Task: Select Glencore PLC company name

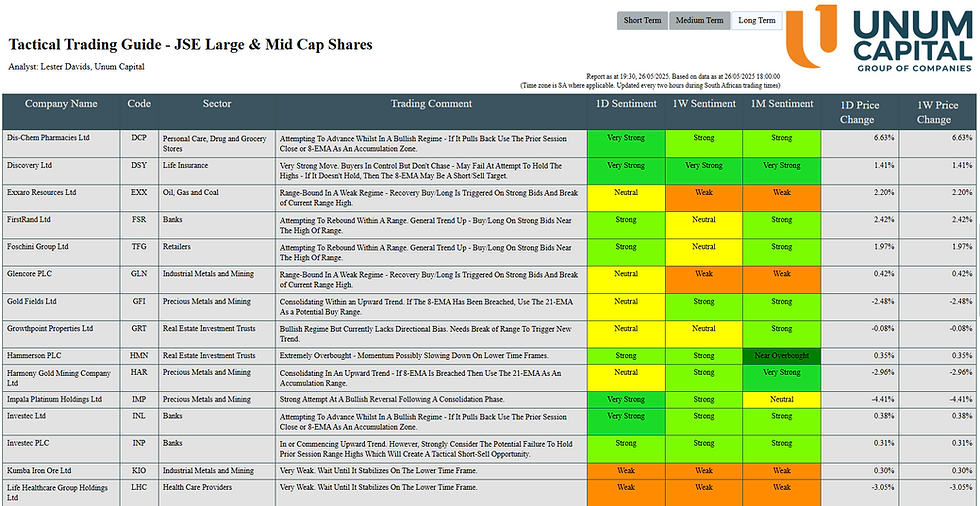Action: 31,274
